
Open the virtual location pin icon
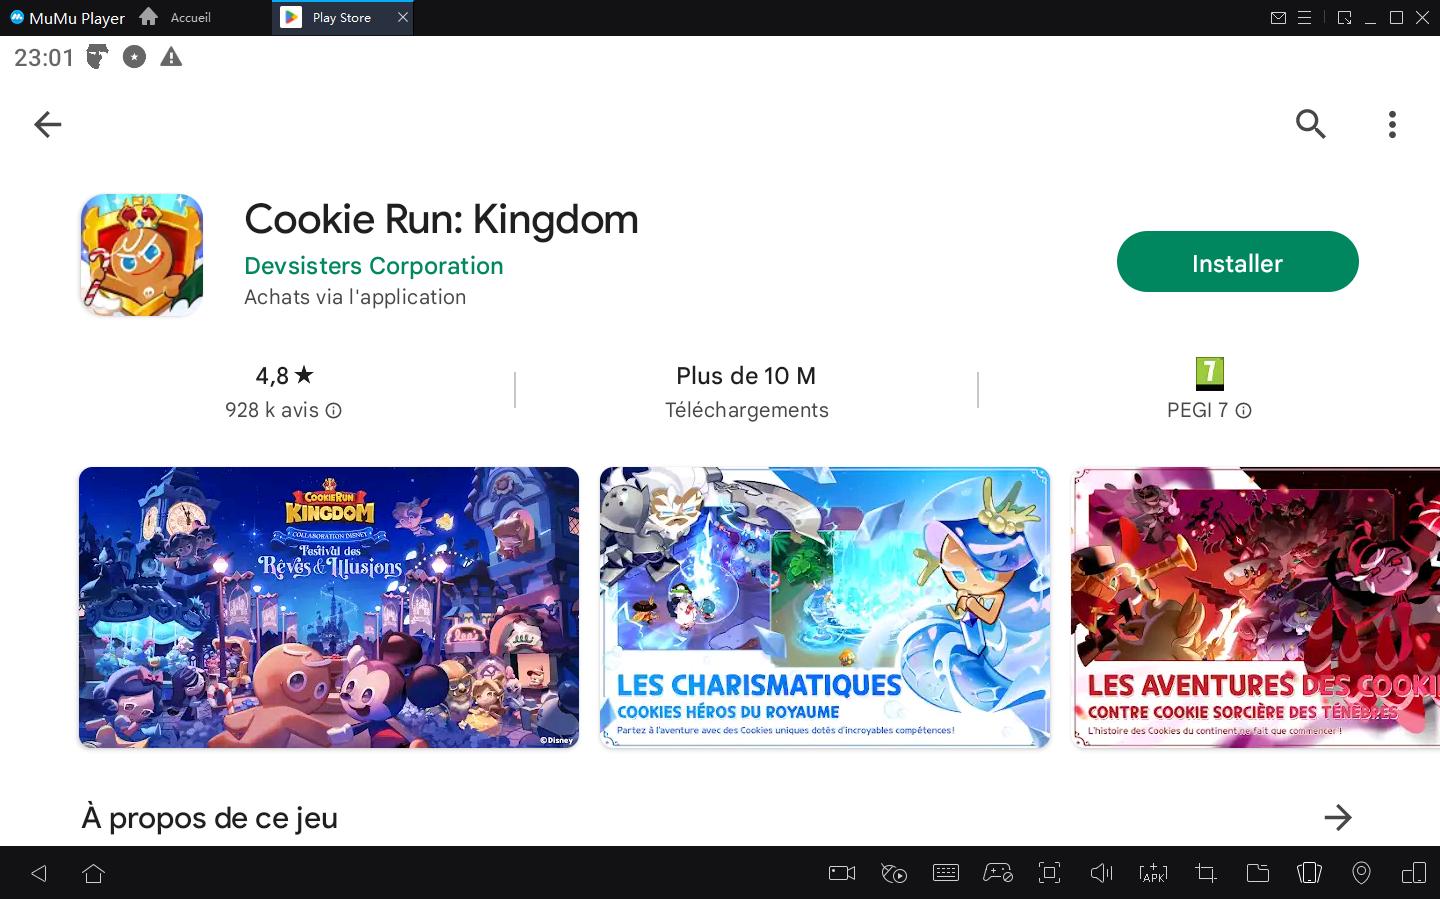(1361, 873)
